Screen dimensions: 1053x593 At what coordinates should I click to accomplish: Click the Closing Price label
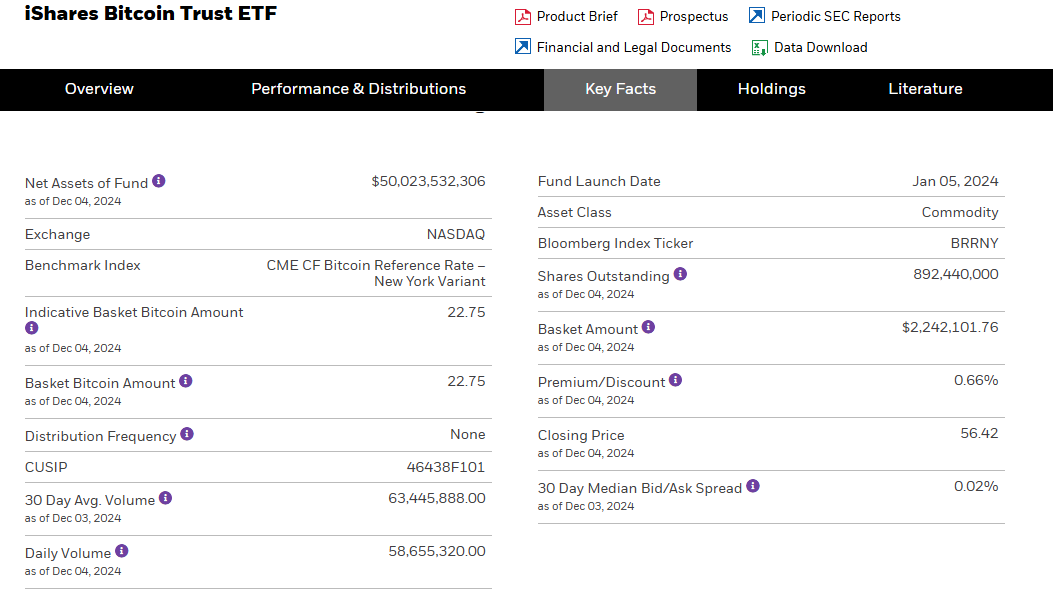click(x=581, y=435)
